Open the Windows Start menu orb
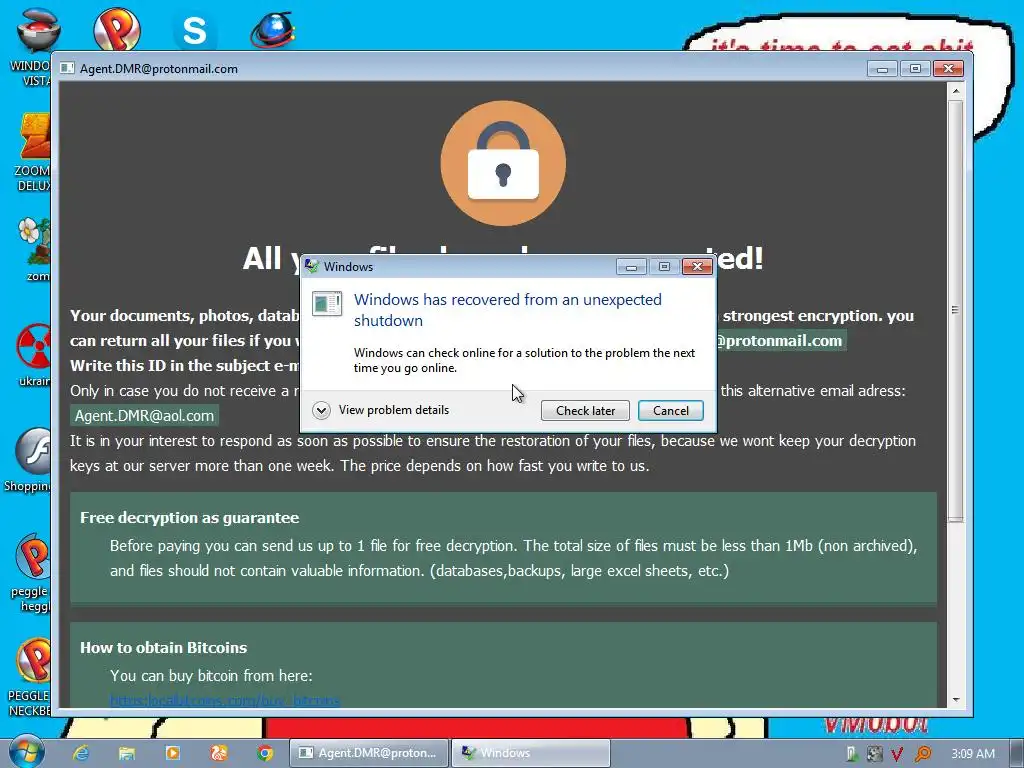1024x768 pixels. (26, 752)
